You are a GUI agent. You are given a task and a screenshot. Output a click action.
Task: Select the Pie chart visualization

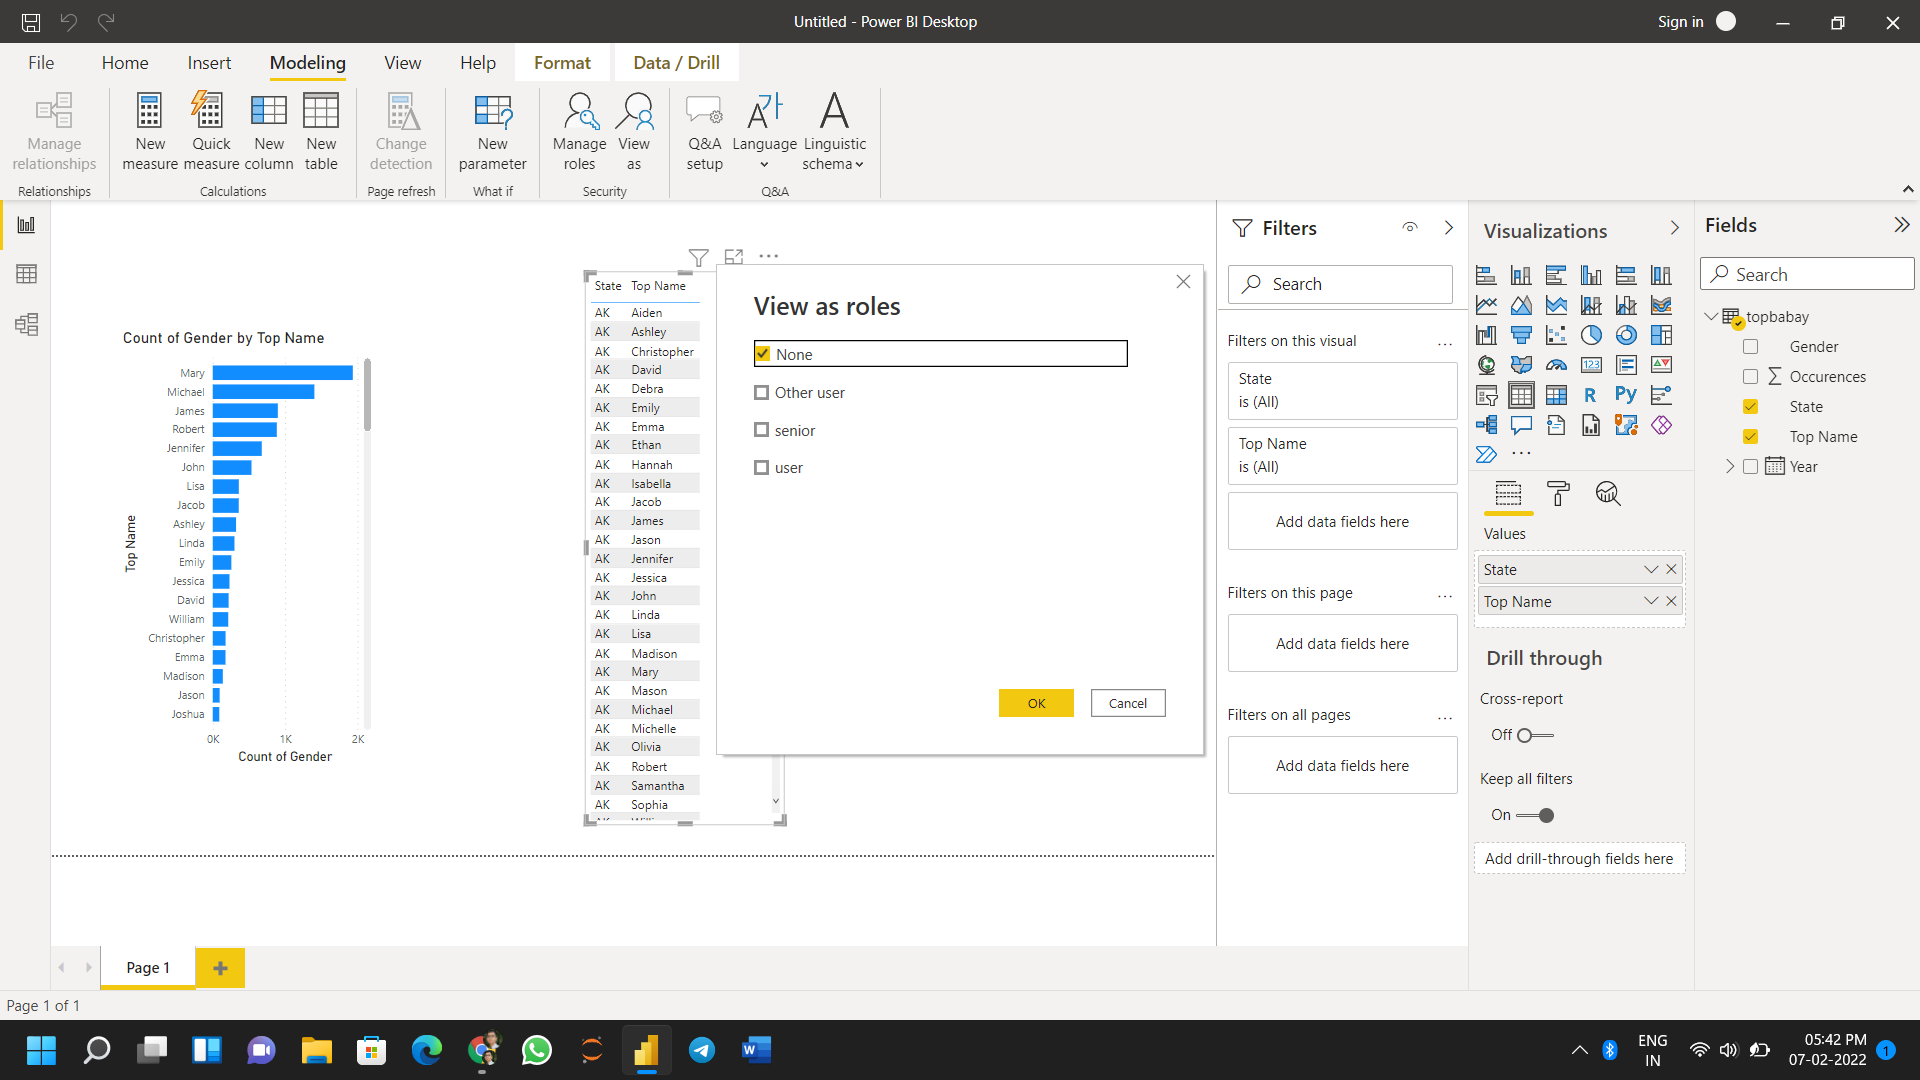tap(1591, 335)
